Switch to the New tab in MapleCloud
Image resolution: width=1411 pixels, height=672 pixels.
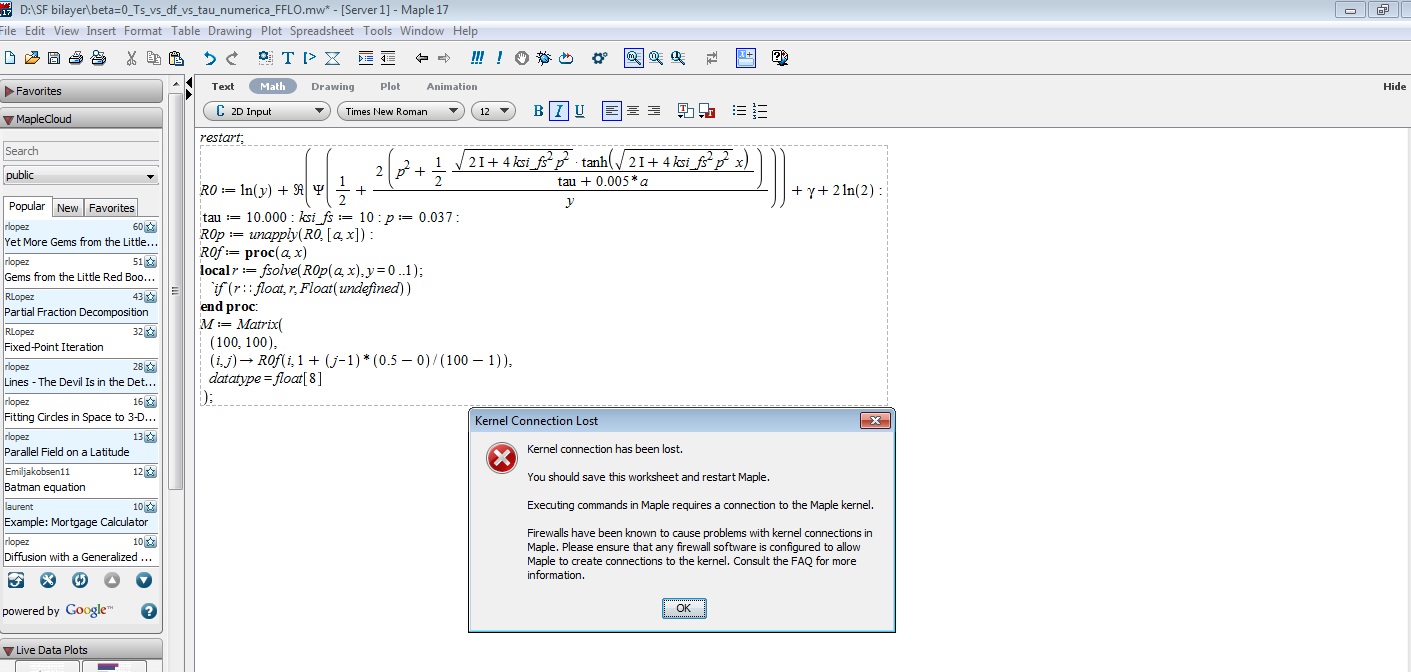pyautogui.click(x=67, y=208)
